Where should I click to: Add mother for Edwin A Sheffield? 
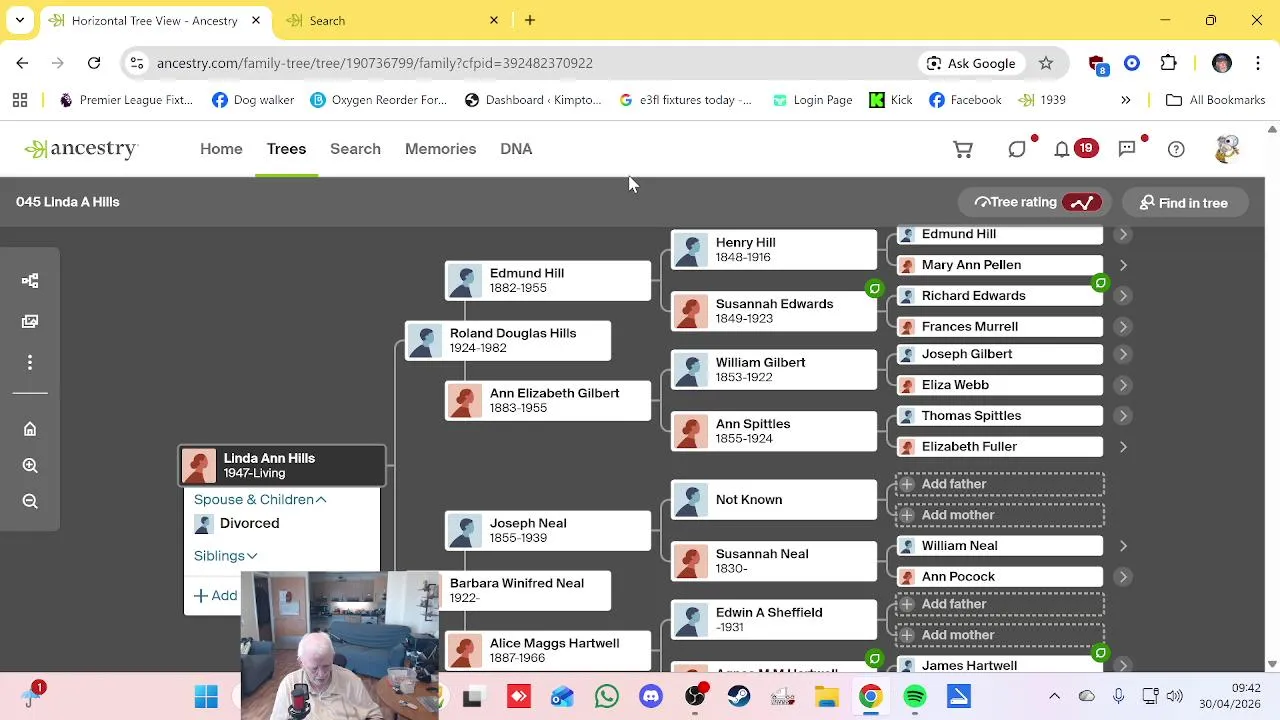(1000, 635)
